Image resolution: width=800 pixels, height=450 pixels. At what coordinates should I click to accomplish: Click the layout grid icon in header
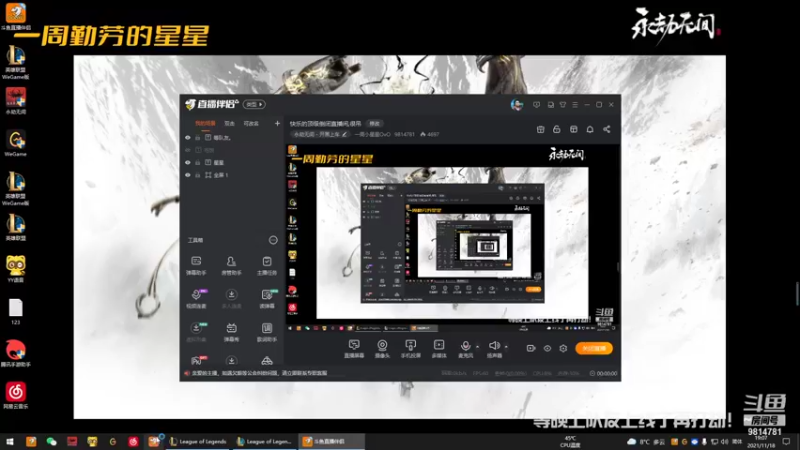(x=573, y=130)
